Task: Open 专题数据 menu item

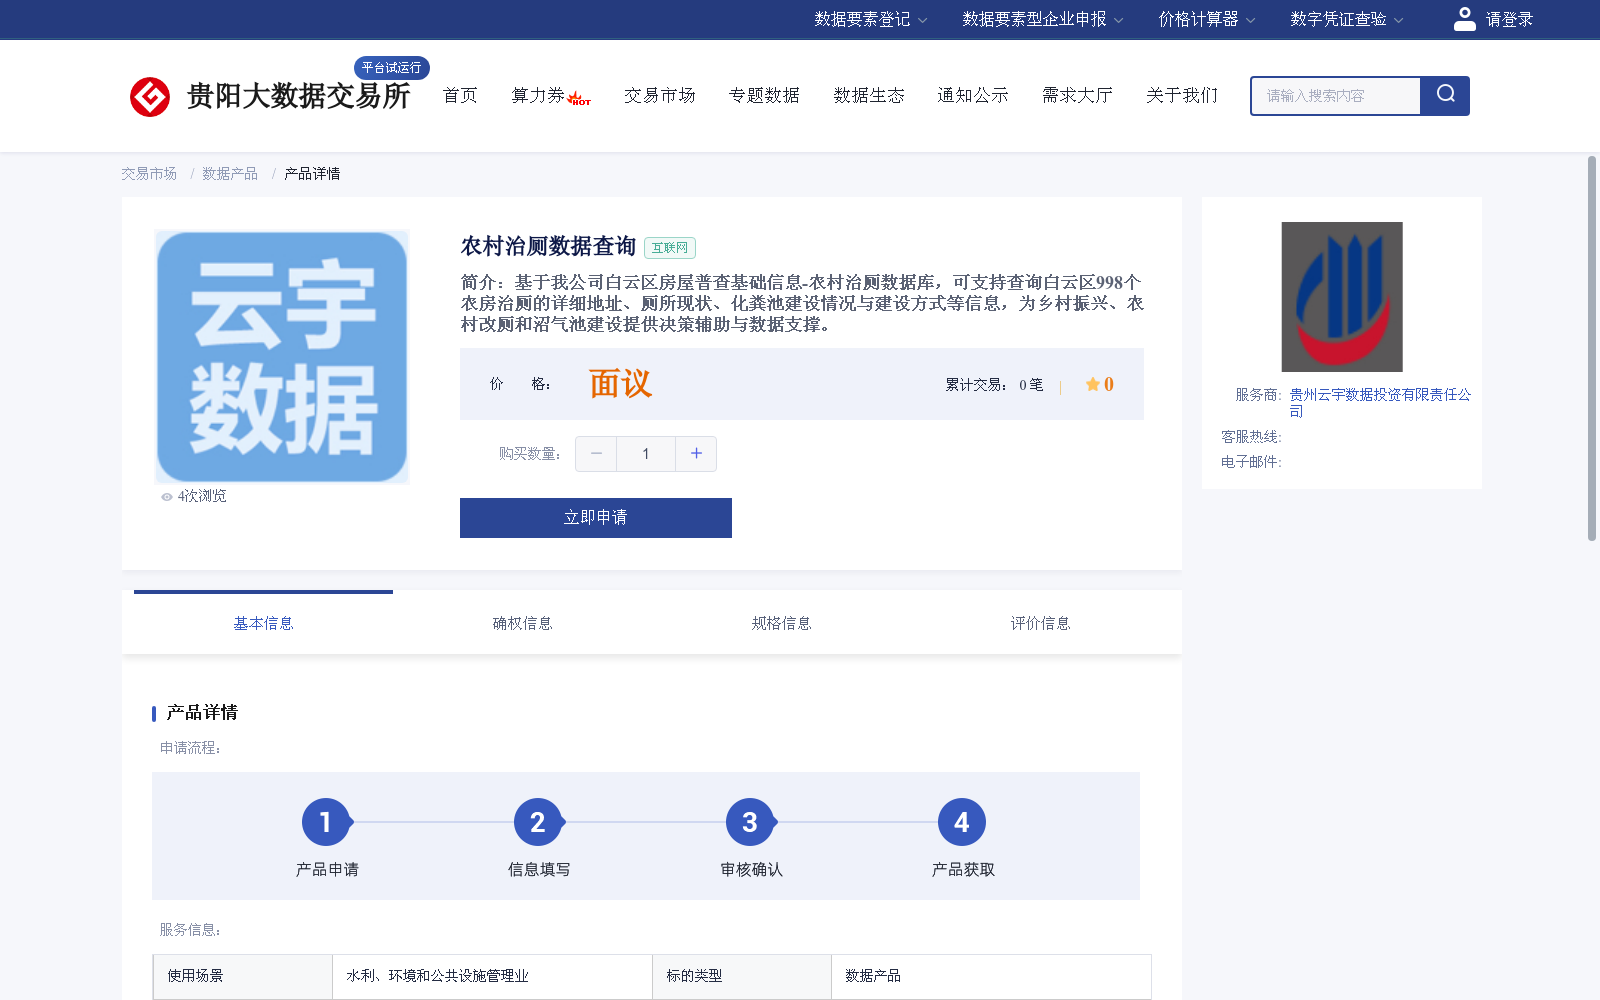Action: (764, 95)
